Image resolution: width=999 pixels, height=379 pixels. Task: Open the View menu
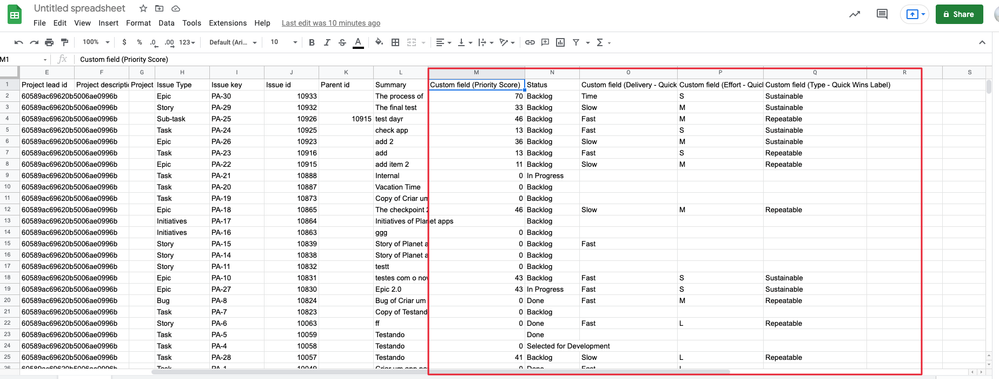[x=82, y=23]
